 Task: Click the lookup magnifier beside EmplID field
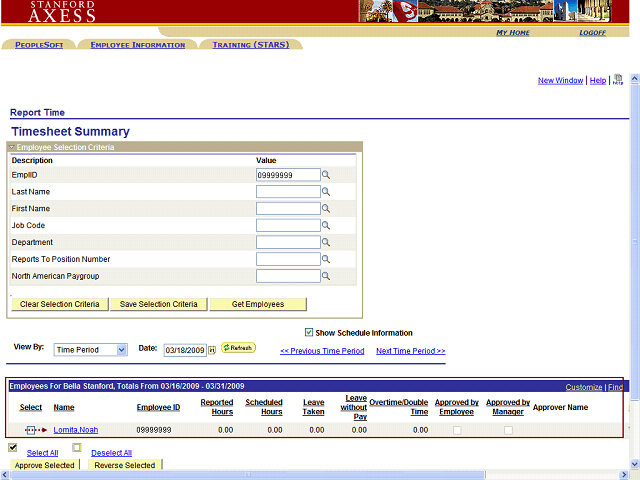(x=326, y=175)
